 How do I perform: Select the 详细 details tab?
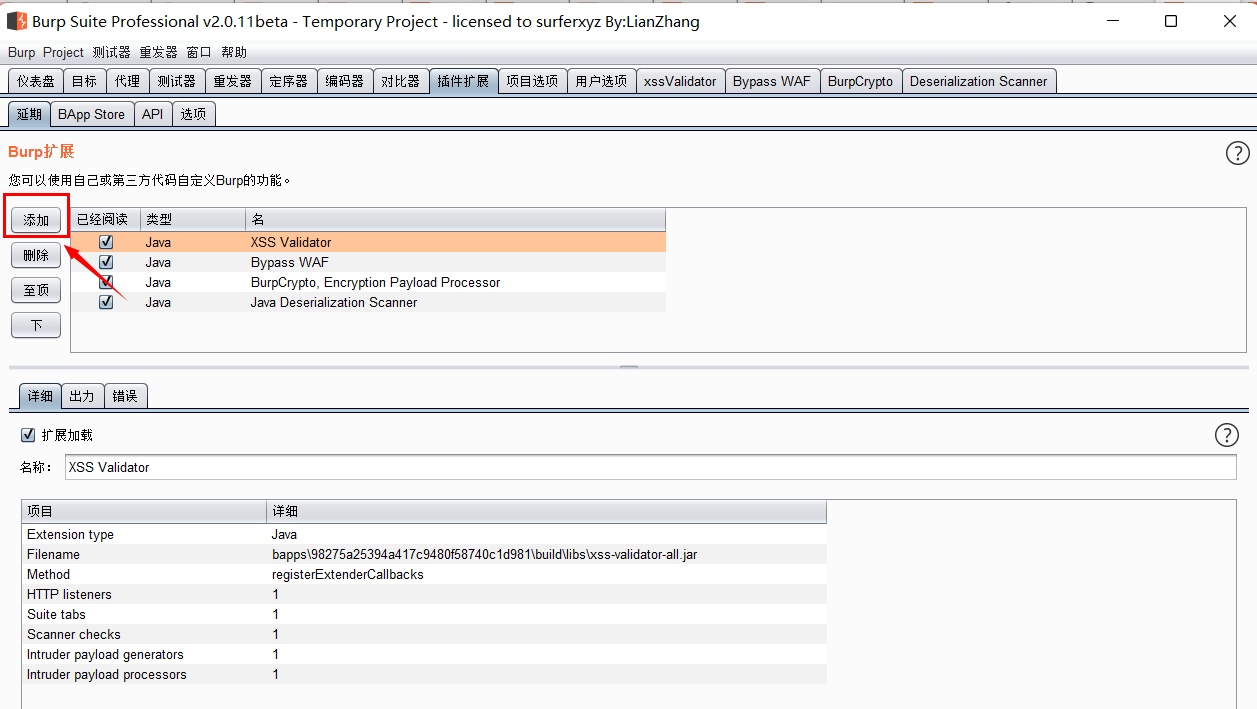coord(40,396)
